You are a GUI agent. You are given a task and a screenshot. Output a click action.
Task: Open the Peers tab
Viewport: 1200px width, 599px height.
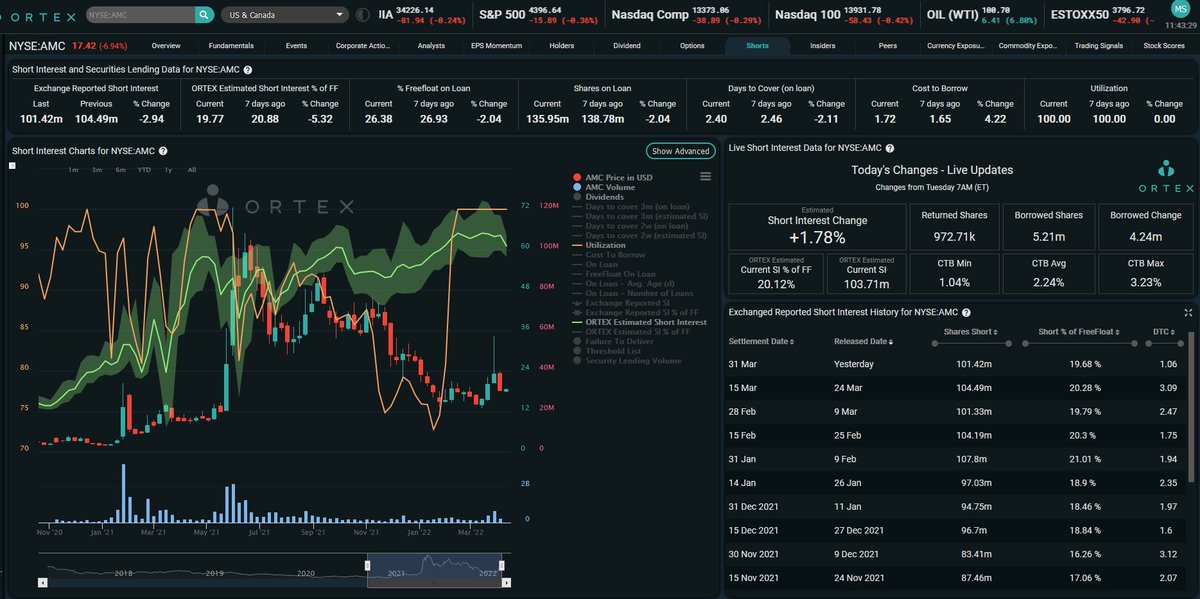[x=888, y=46]
